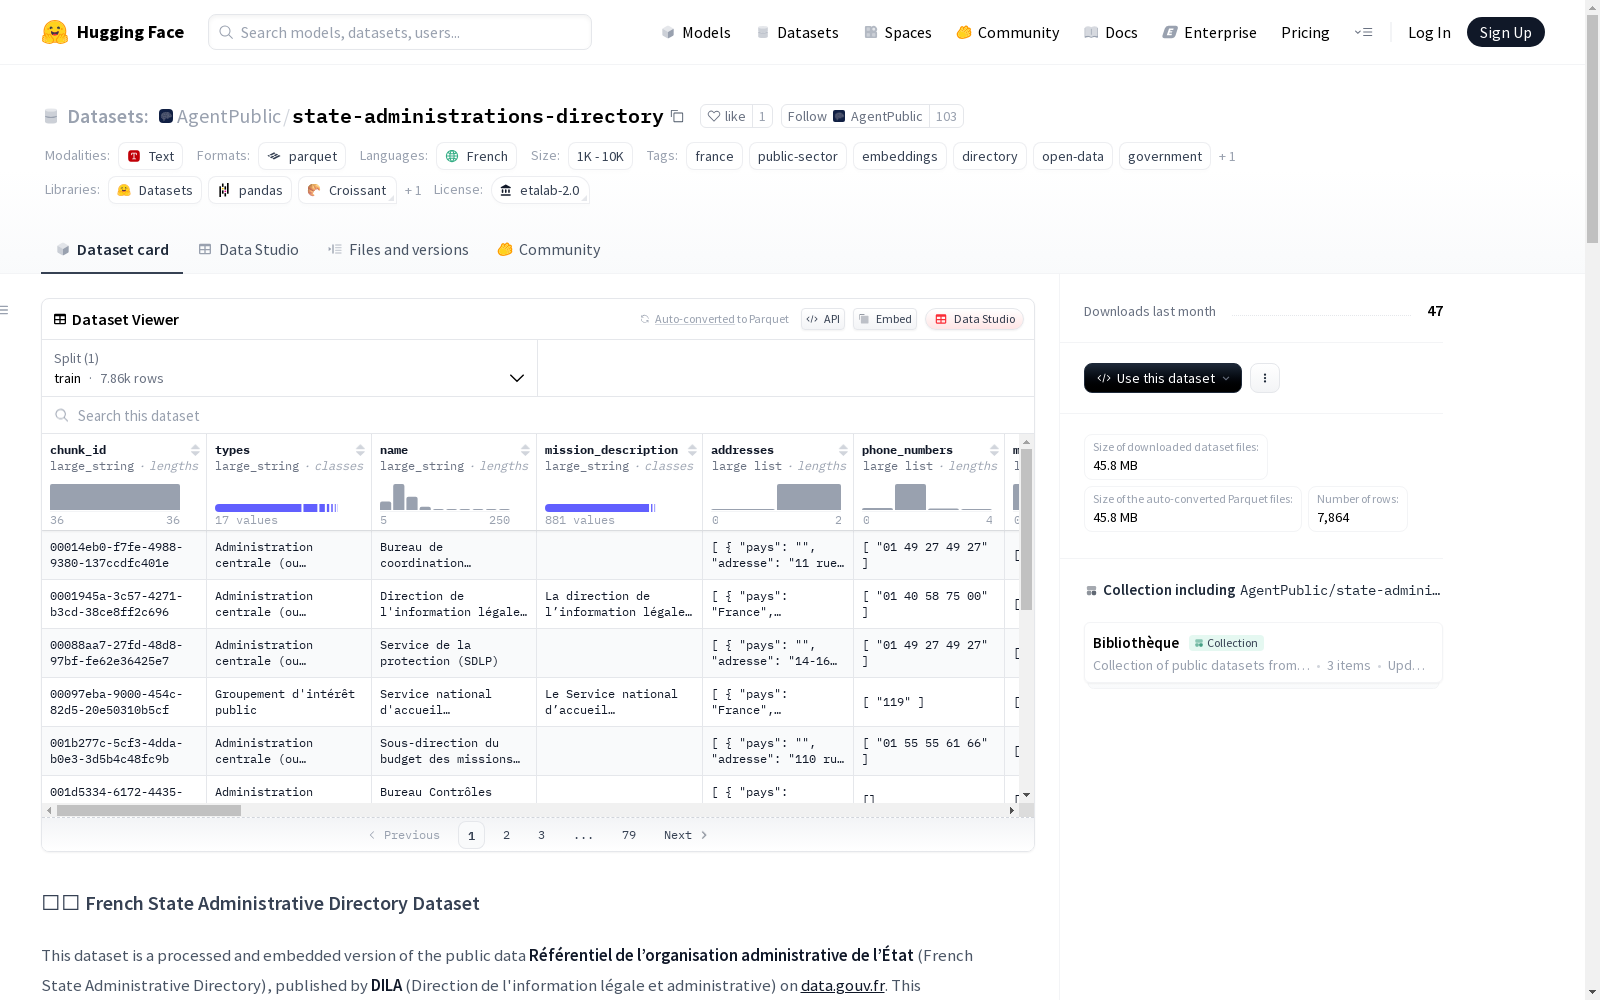Open the etalab-2.0 license tag
Image resolution: width=1600 pixels, height=1000 pixels.
pyautogui.click(x=540, y=190)
